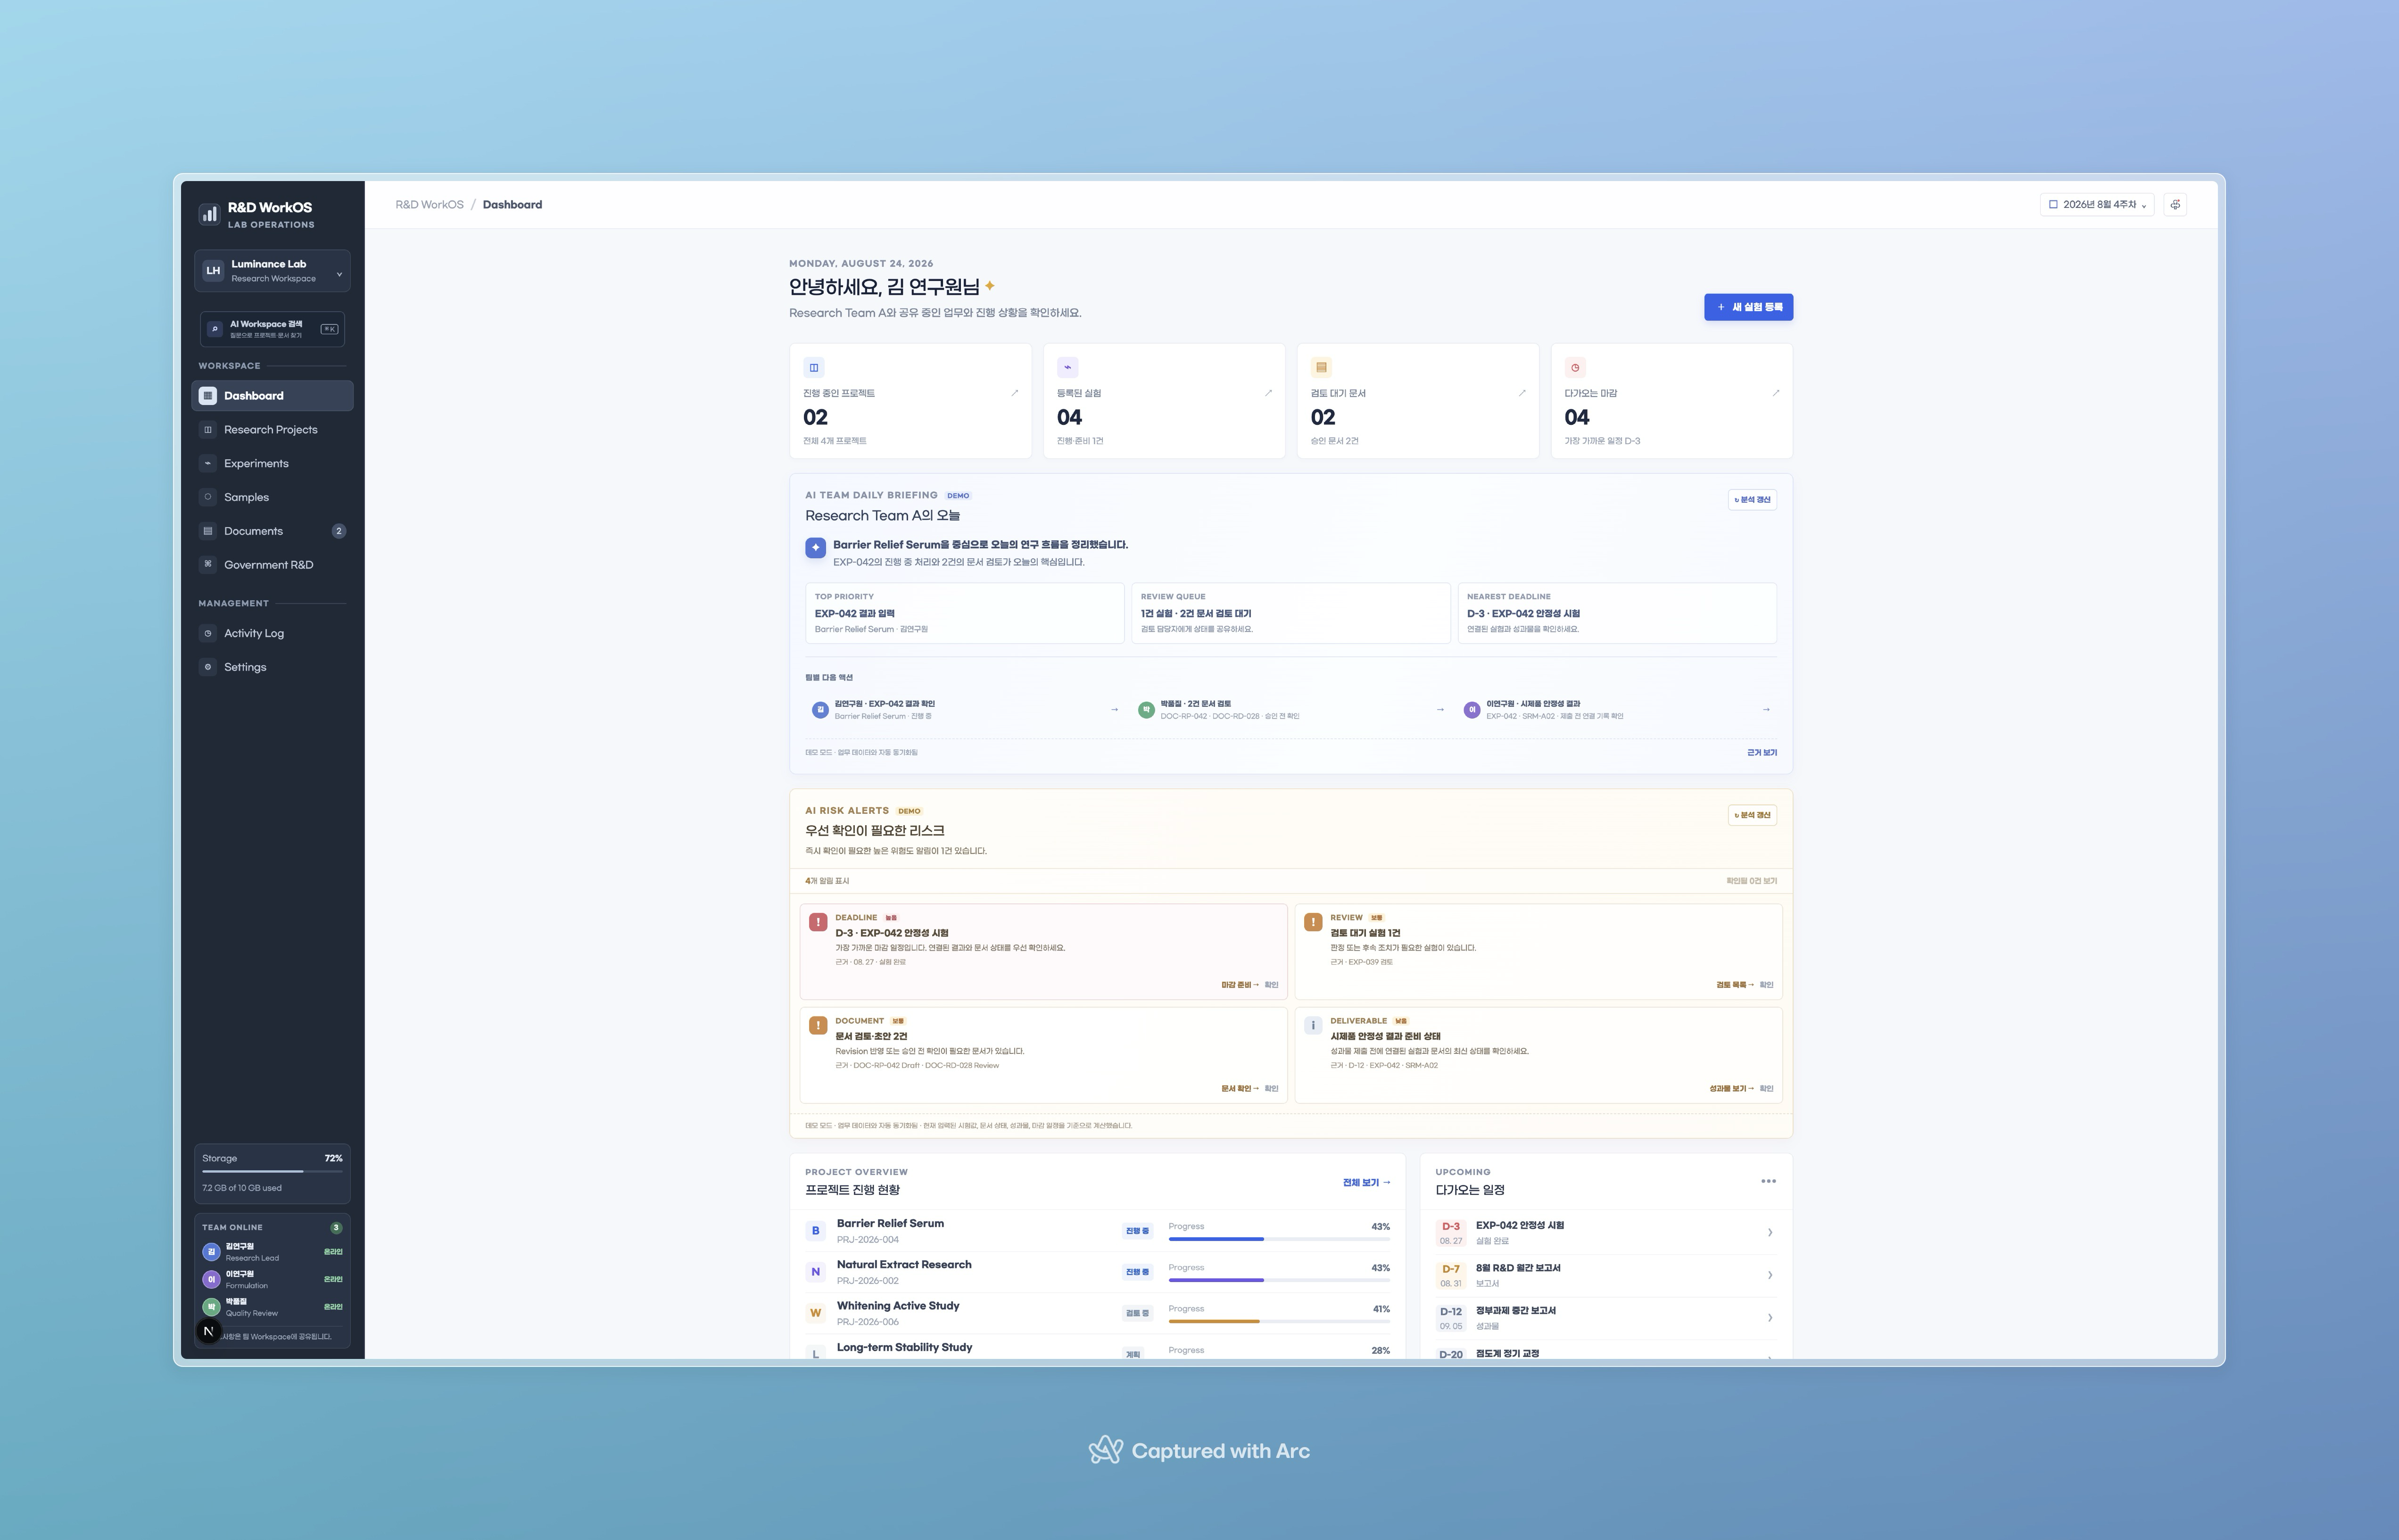Viewport: 2399px width, 1540px height.
Task: Click 확인된 0건 보기 toggle link
Action: click(x=1751, y=881)
